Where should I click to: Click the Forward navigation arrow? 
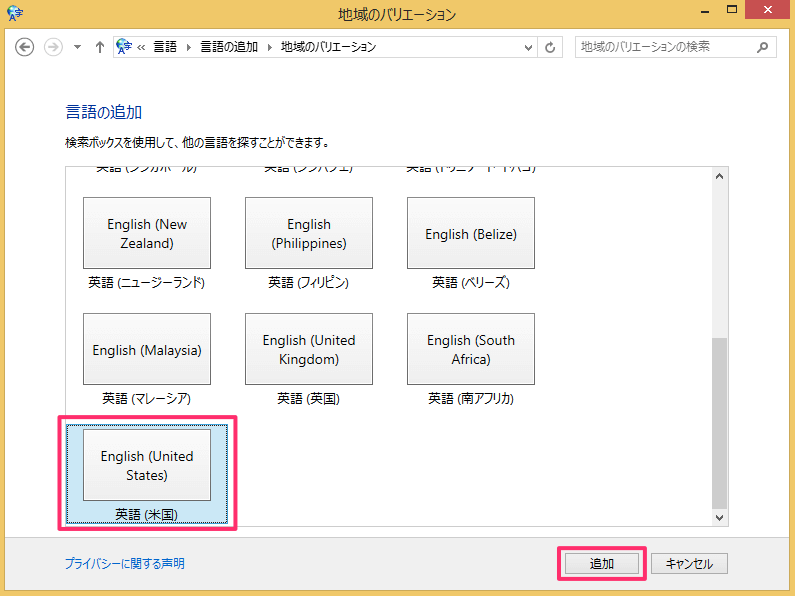(x=53, y=47)
